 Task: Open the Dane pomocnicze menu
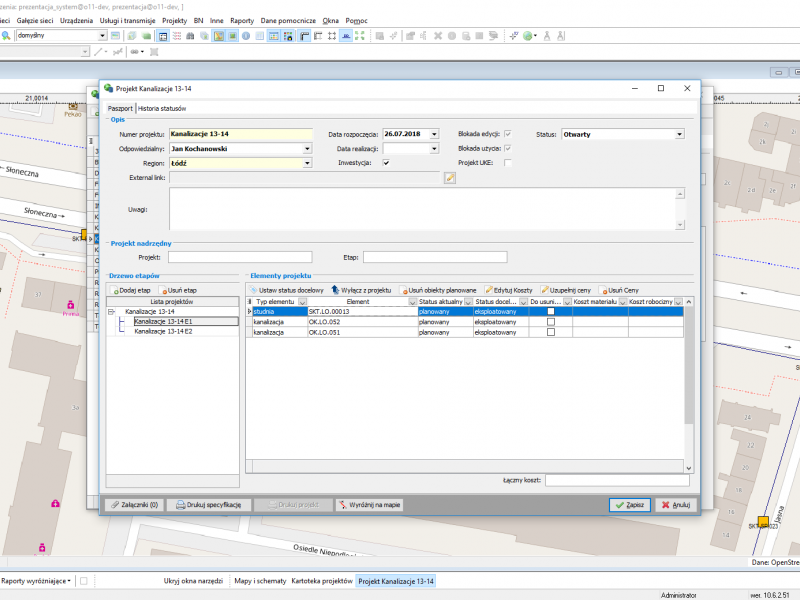(x=288, y=20)
